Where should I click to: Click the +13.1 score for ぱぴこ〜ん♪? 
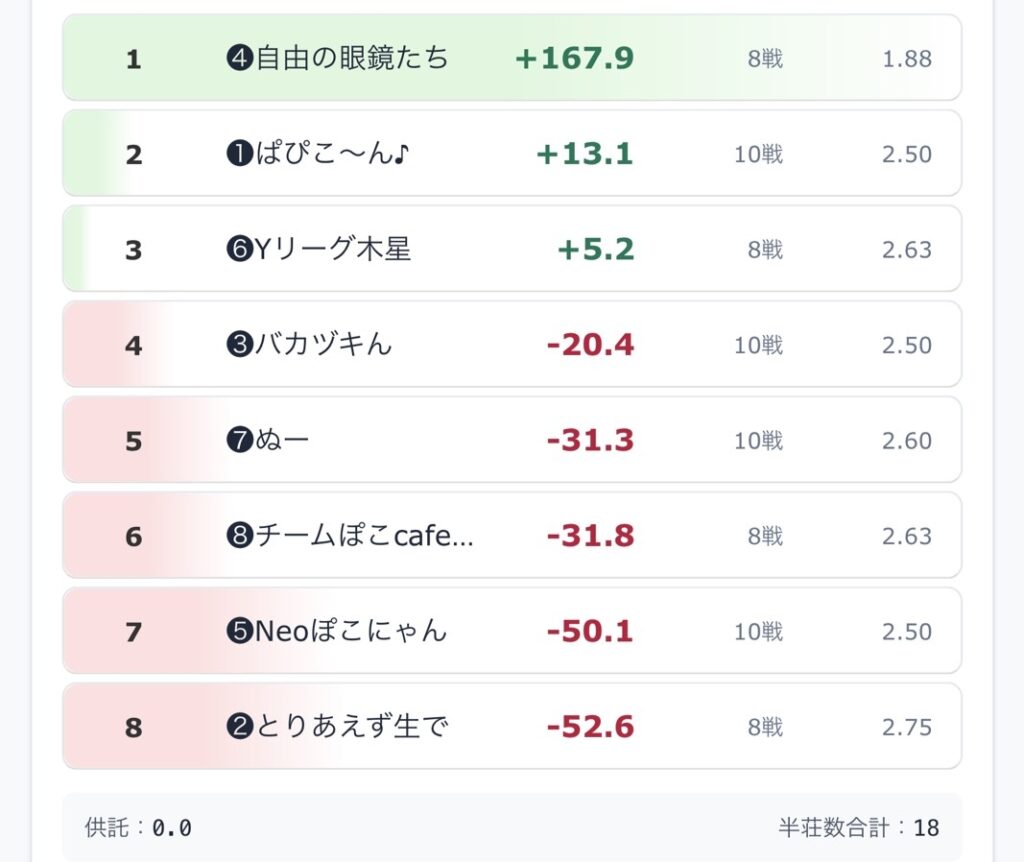[585, 154]
